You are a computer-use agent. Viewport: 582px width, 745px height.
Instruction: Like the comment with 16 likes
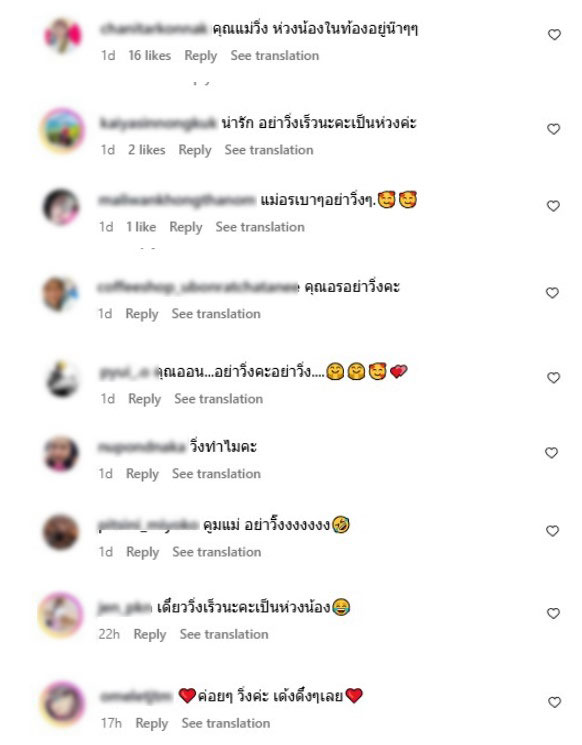[554, 35]
